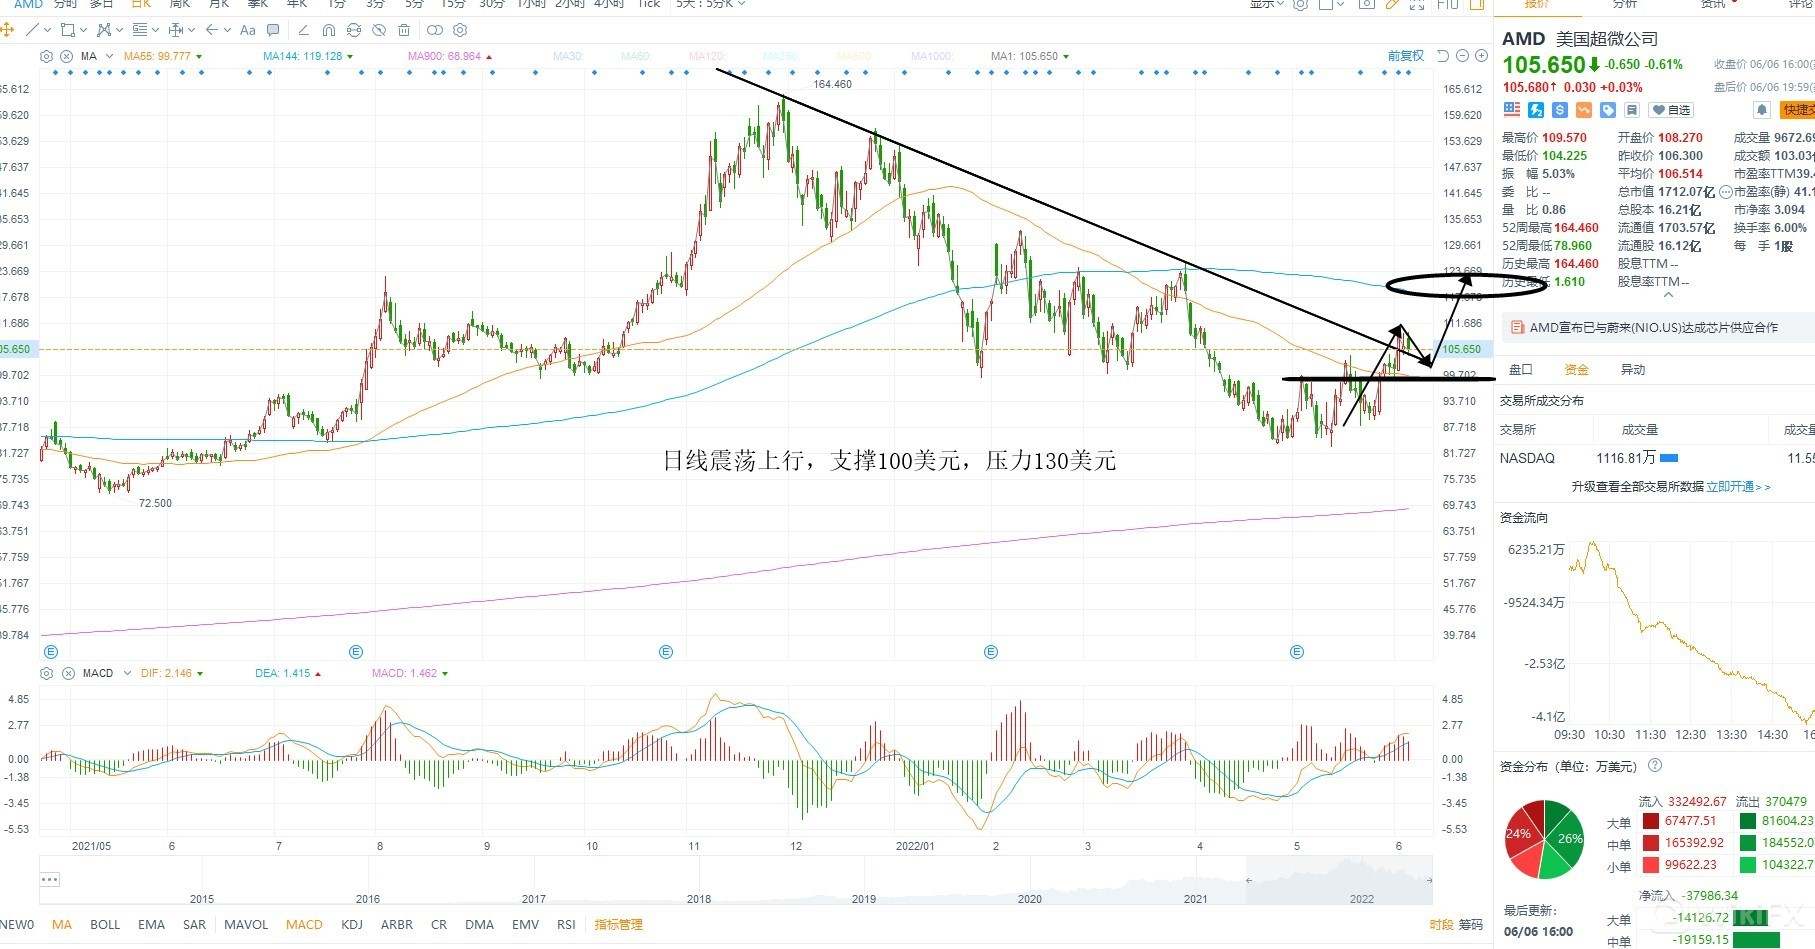Toggle BOLL indicator

(x=105, y=924)
